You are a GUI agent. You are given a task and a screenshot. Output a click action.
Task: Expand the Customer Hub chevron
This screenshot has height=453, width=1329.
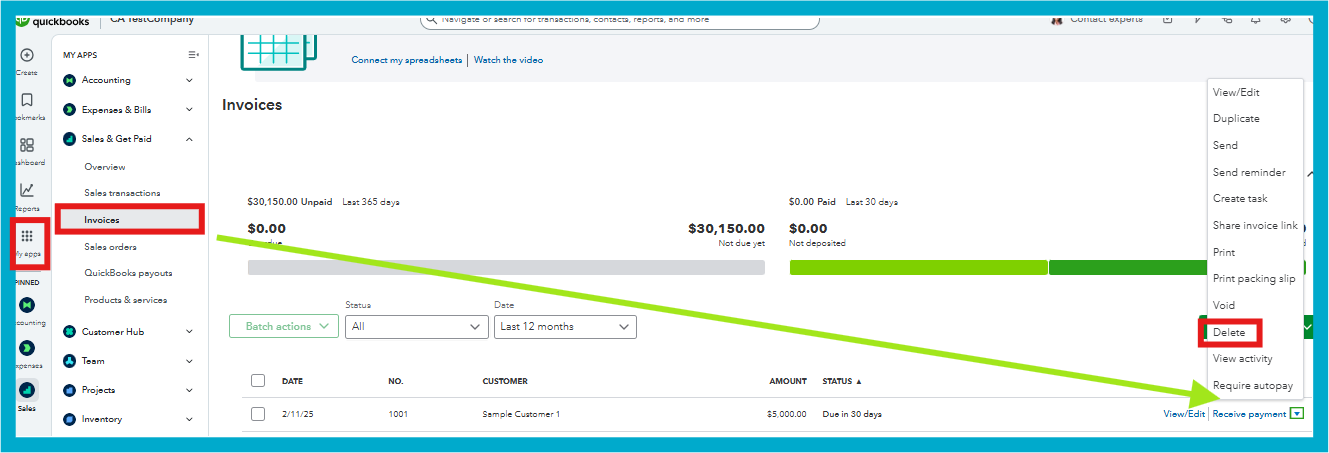pyautogui.click(x=190, y=332)
